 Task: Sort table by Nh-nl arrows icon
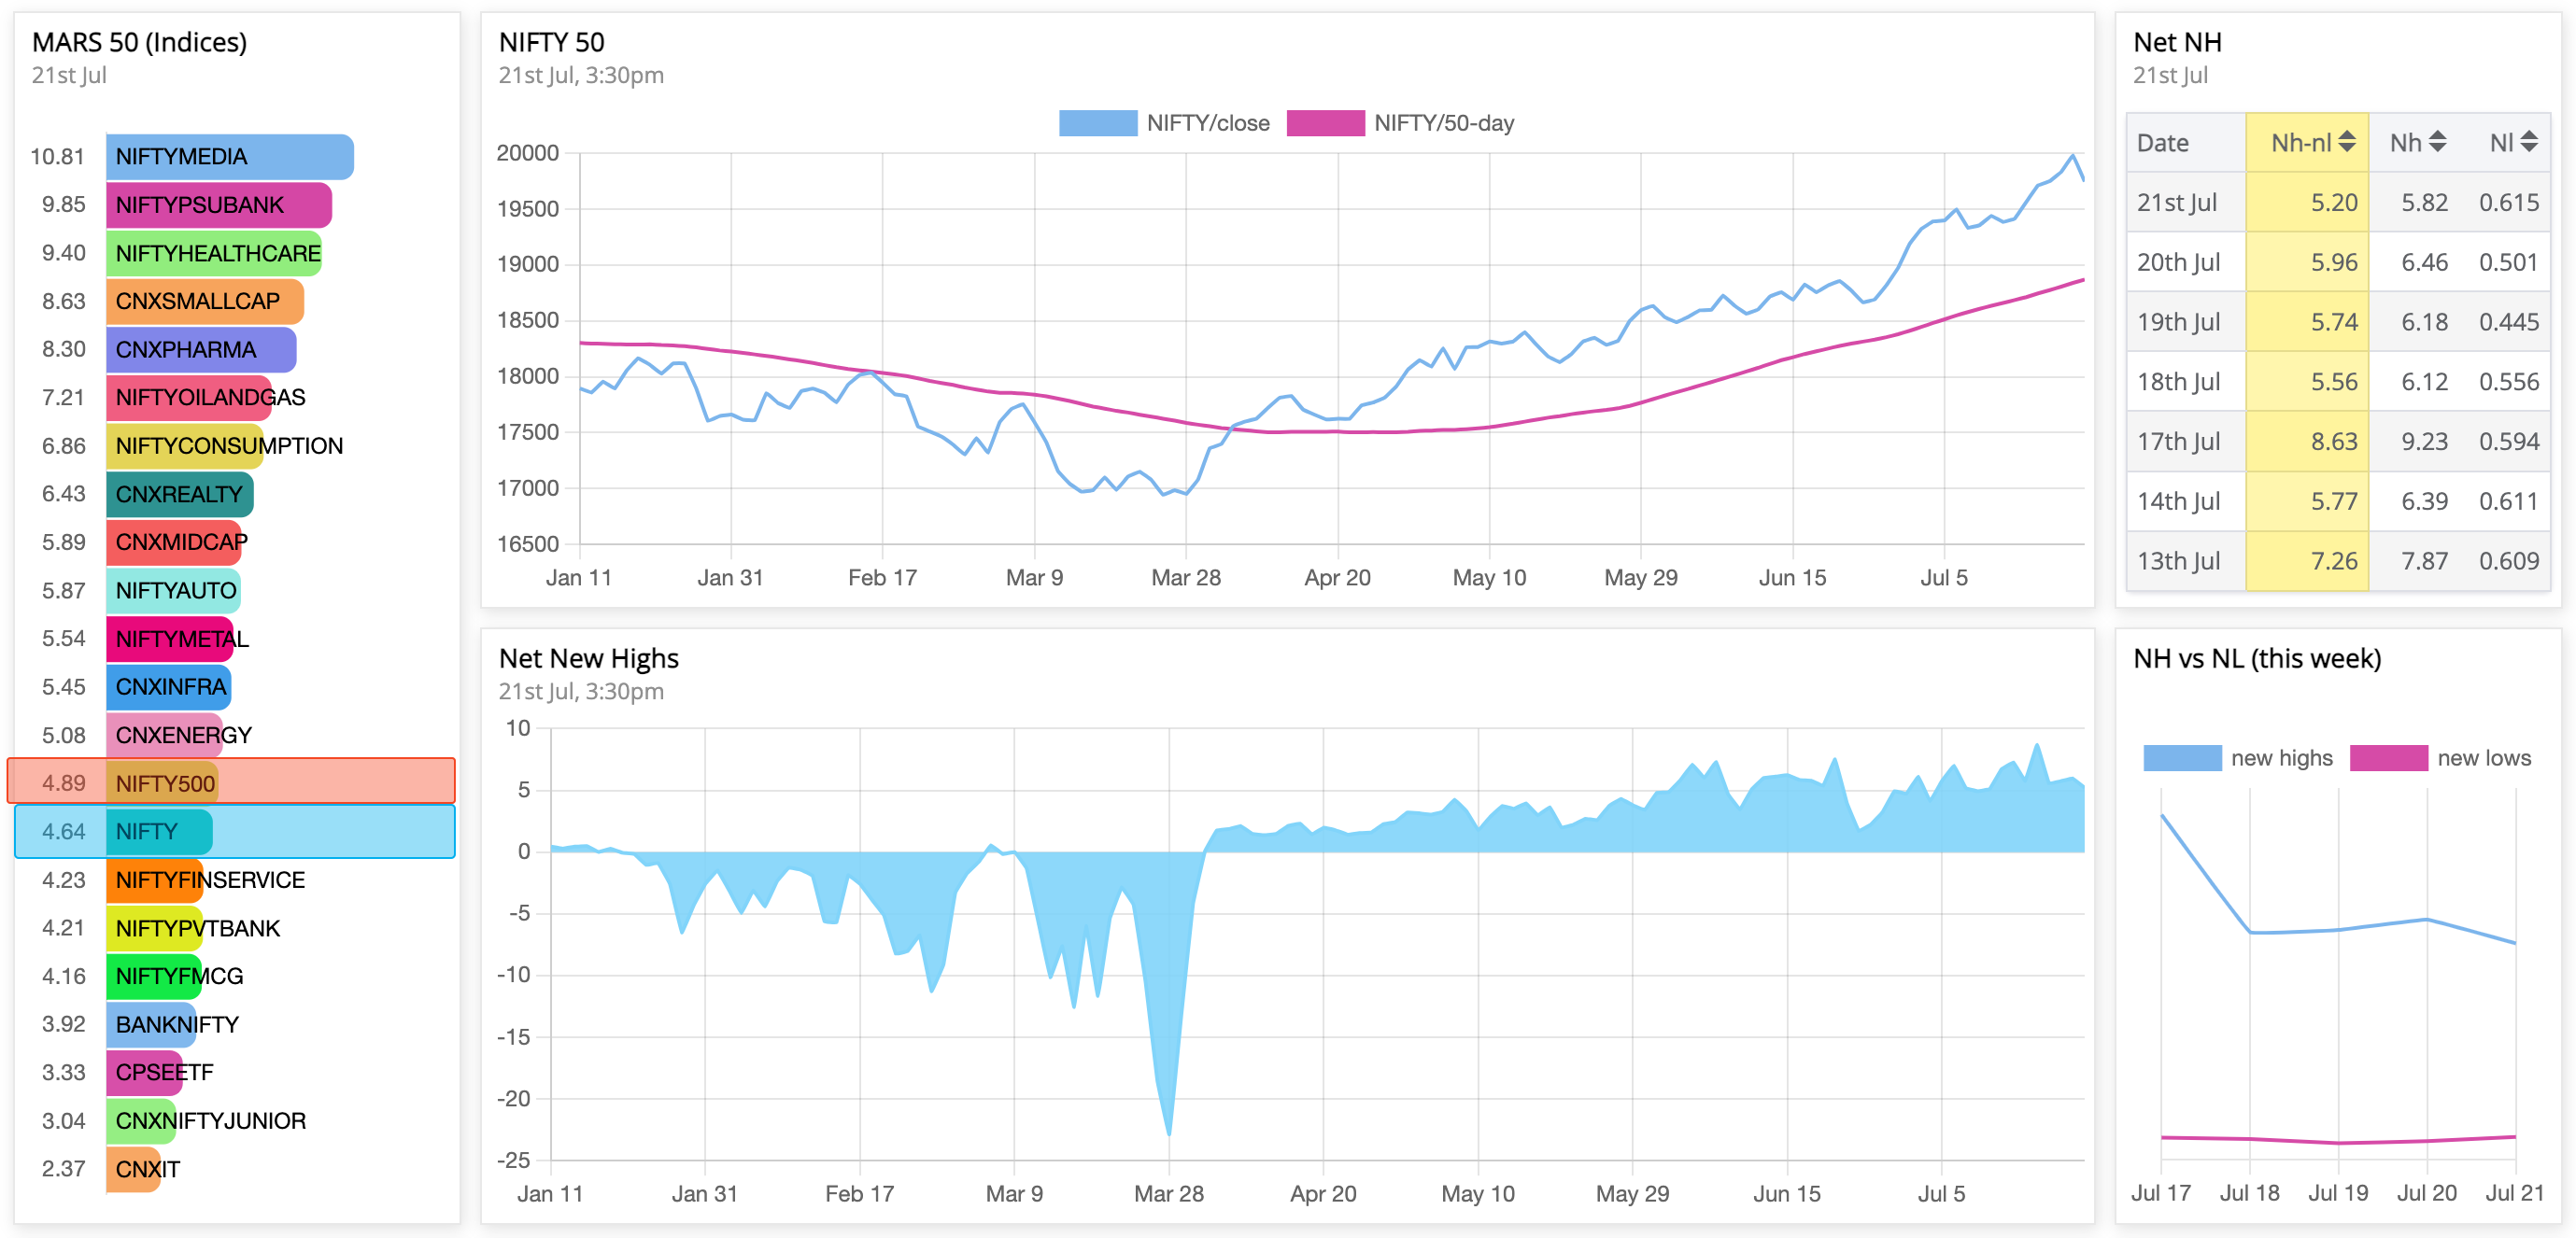[x=2347, y=142]
